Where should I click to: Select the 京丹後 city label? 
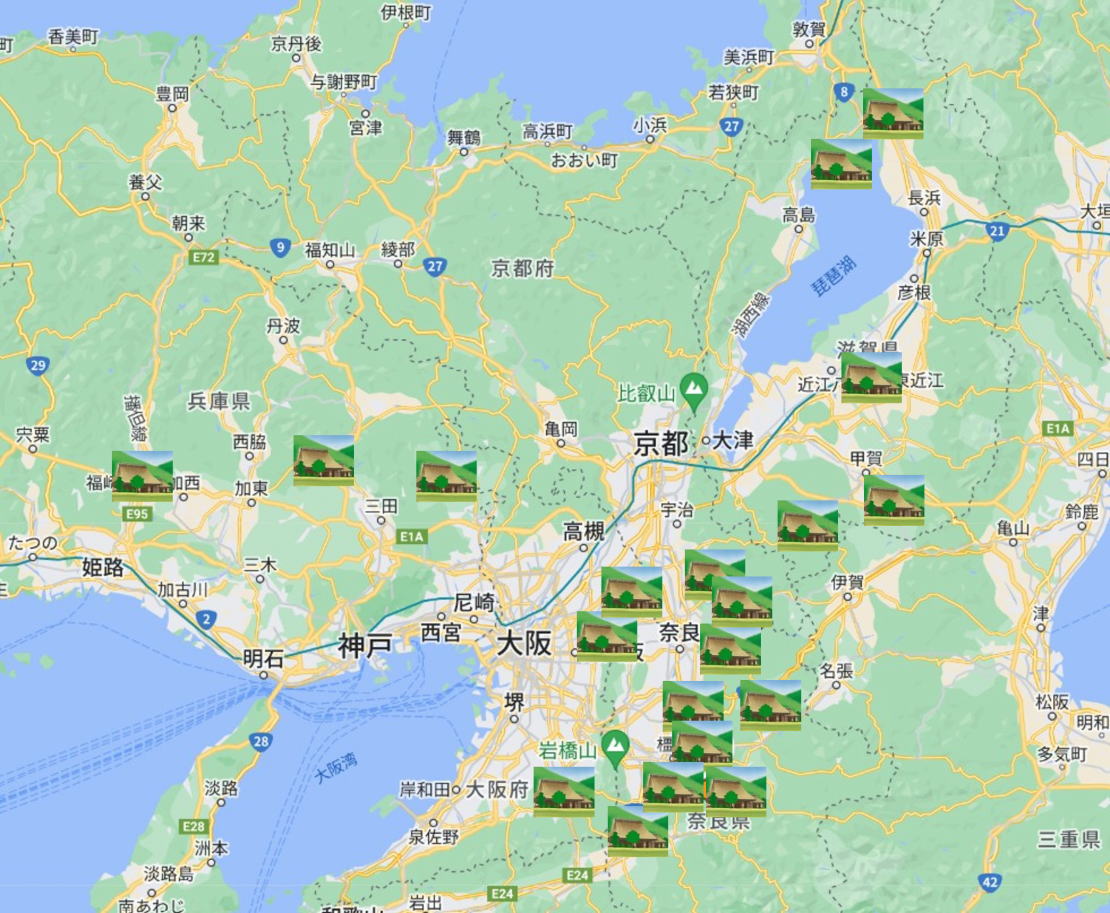point(297,44)
